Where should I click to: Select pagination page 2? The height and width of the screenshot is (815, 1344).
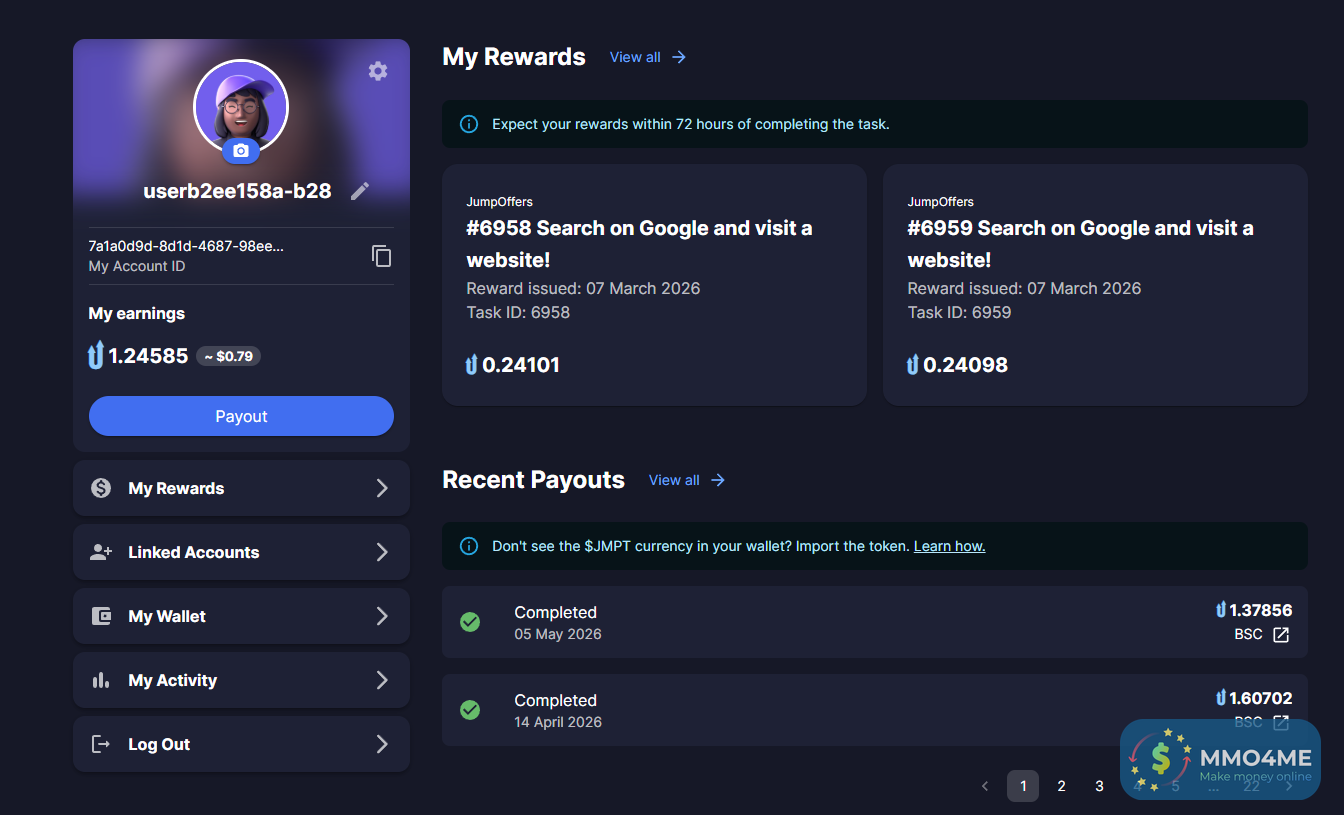point(1061,786)
